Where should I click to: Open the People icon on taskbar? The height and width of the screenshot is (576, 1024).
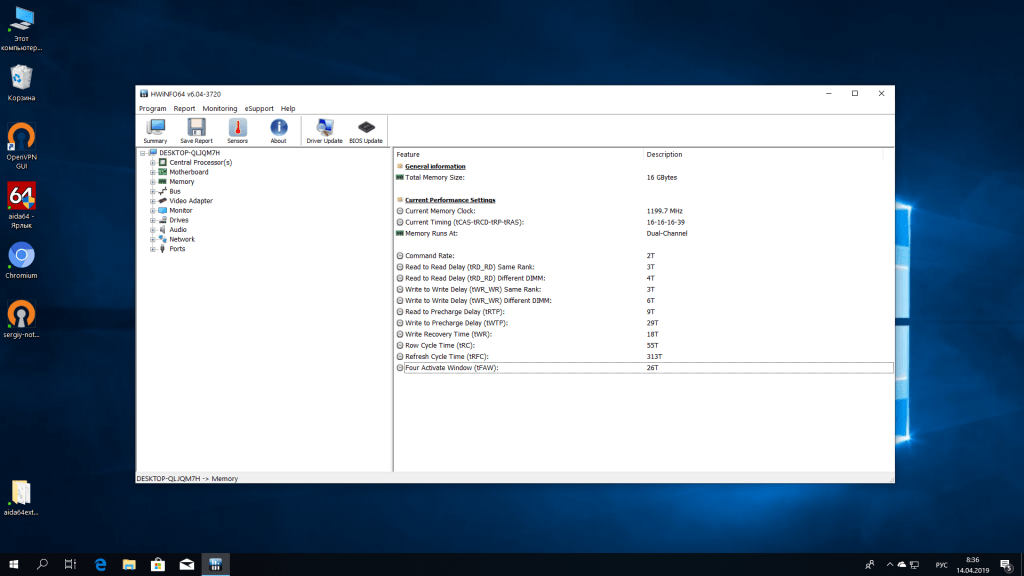[x=869, y=564]
